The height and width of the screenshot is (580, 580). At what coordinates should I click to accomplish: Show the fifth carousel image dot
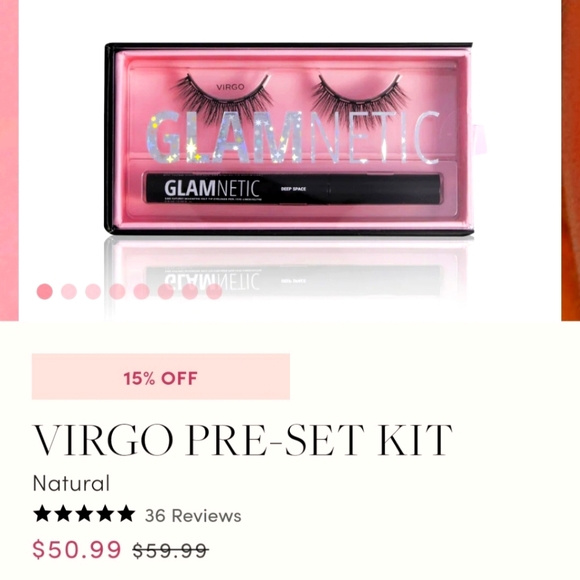(141, 291)
